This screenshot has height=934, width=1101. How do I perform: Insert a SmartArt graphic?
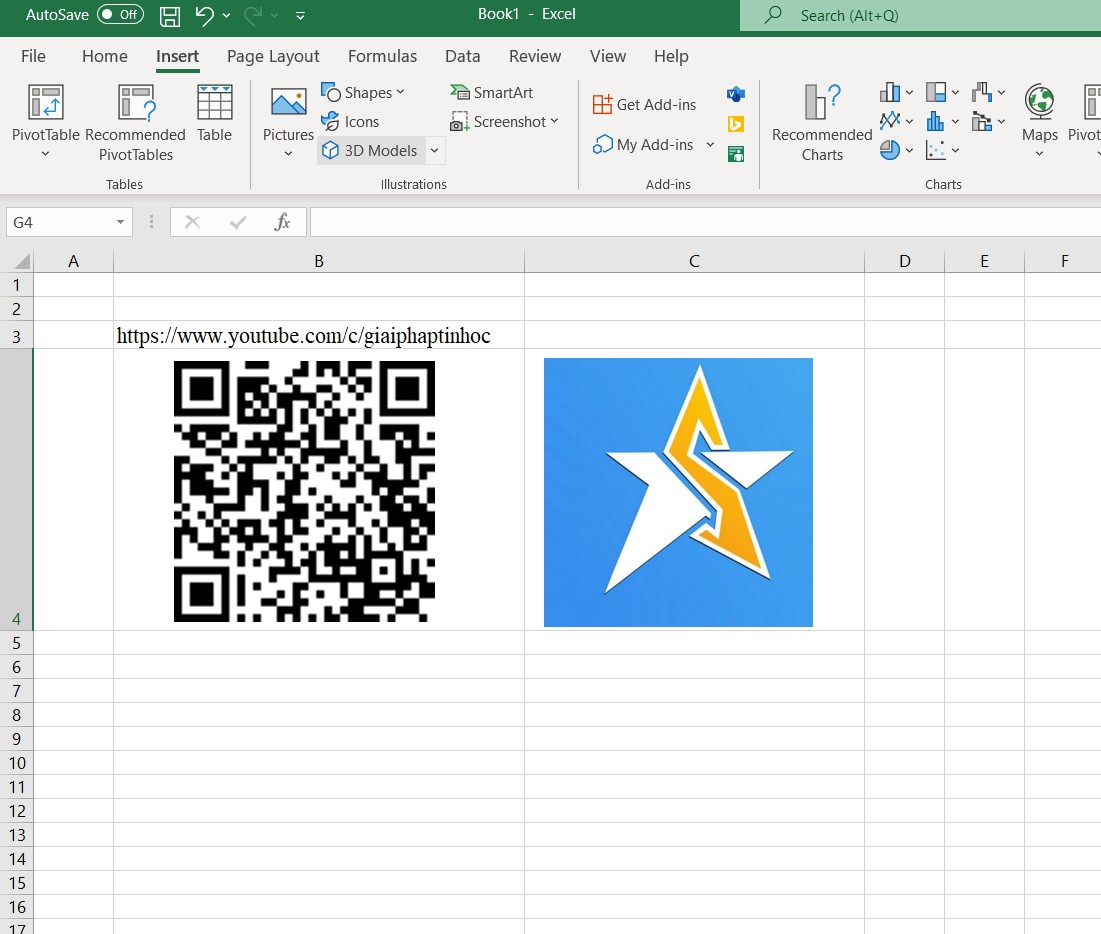[492, 93]
